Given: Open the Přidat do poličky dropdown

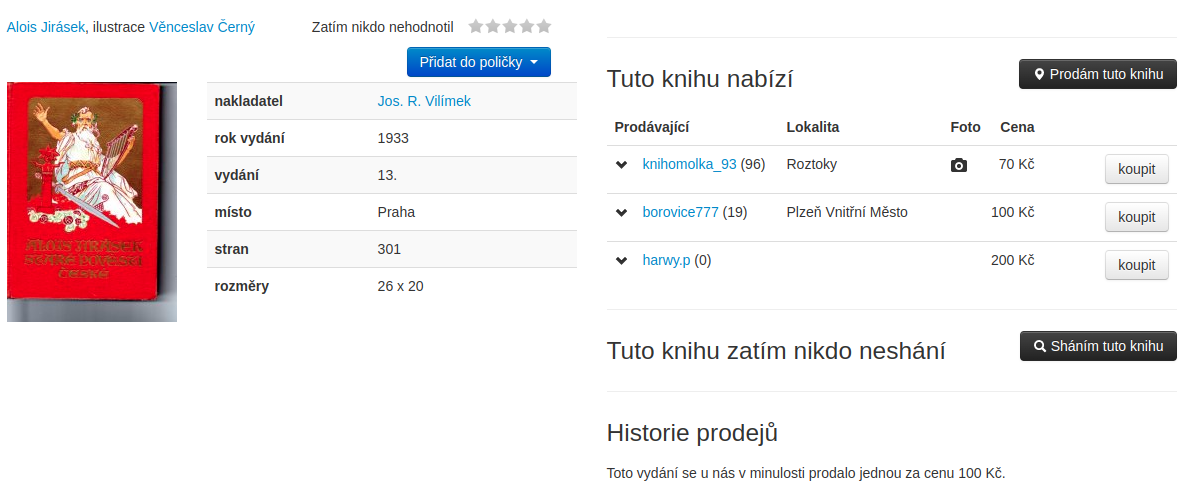Looking at the screenshot, I should [478, 62].
